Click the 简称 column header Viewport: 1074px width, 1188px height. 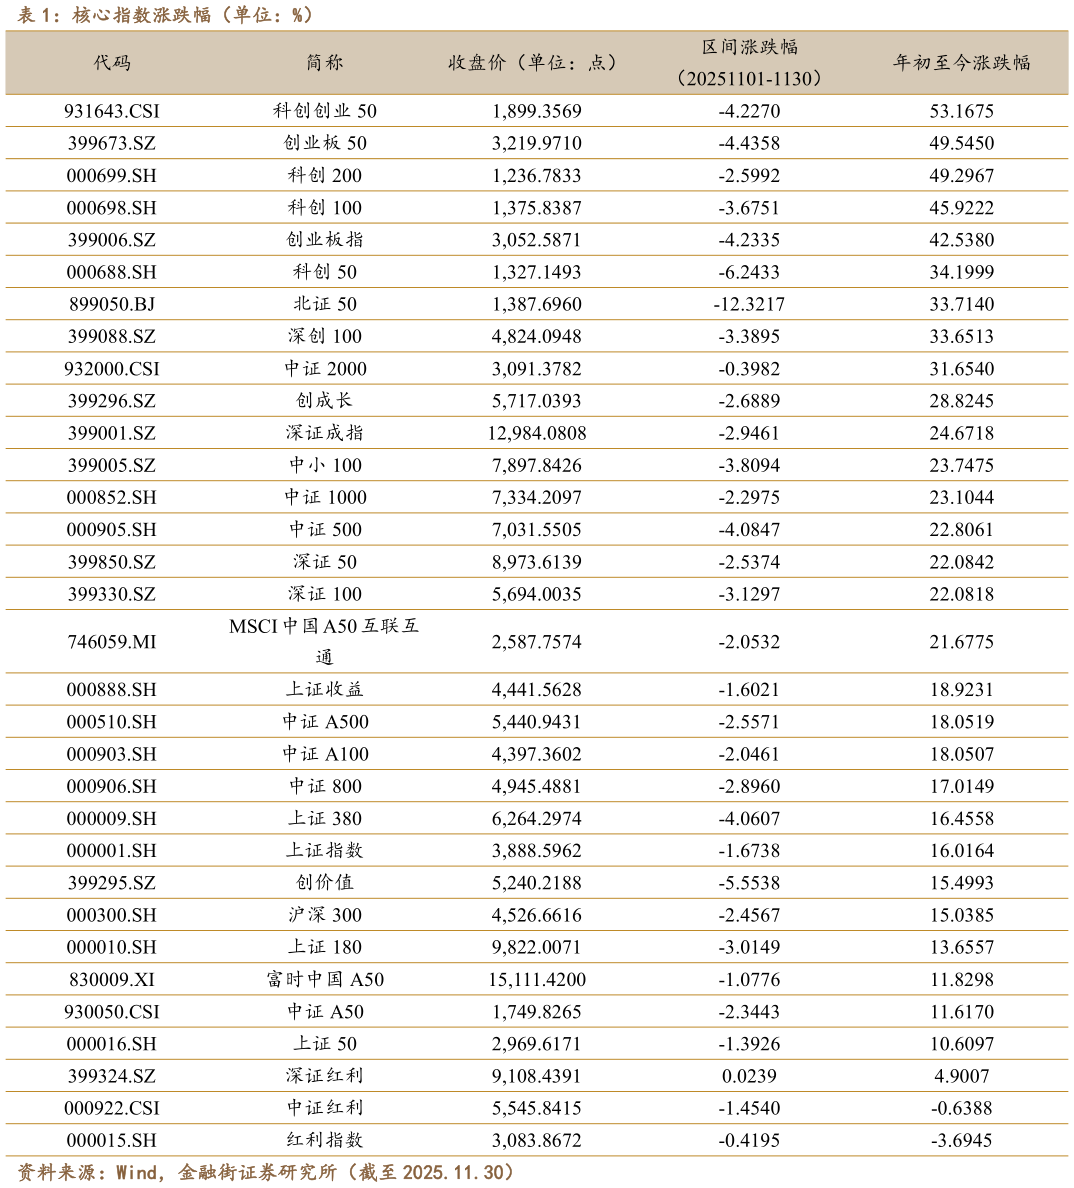(x=325, y=63)
